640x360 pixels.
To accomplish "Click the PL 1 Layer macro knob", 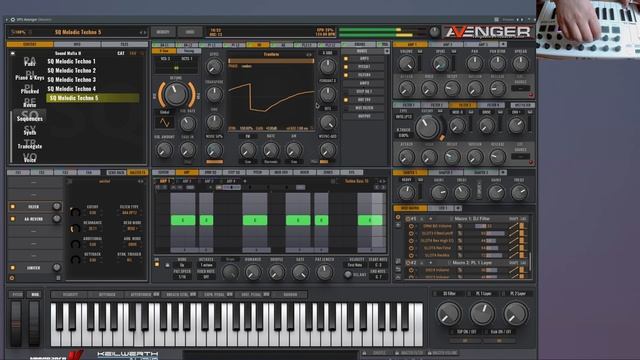I will [482, 313].
